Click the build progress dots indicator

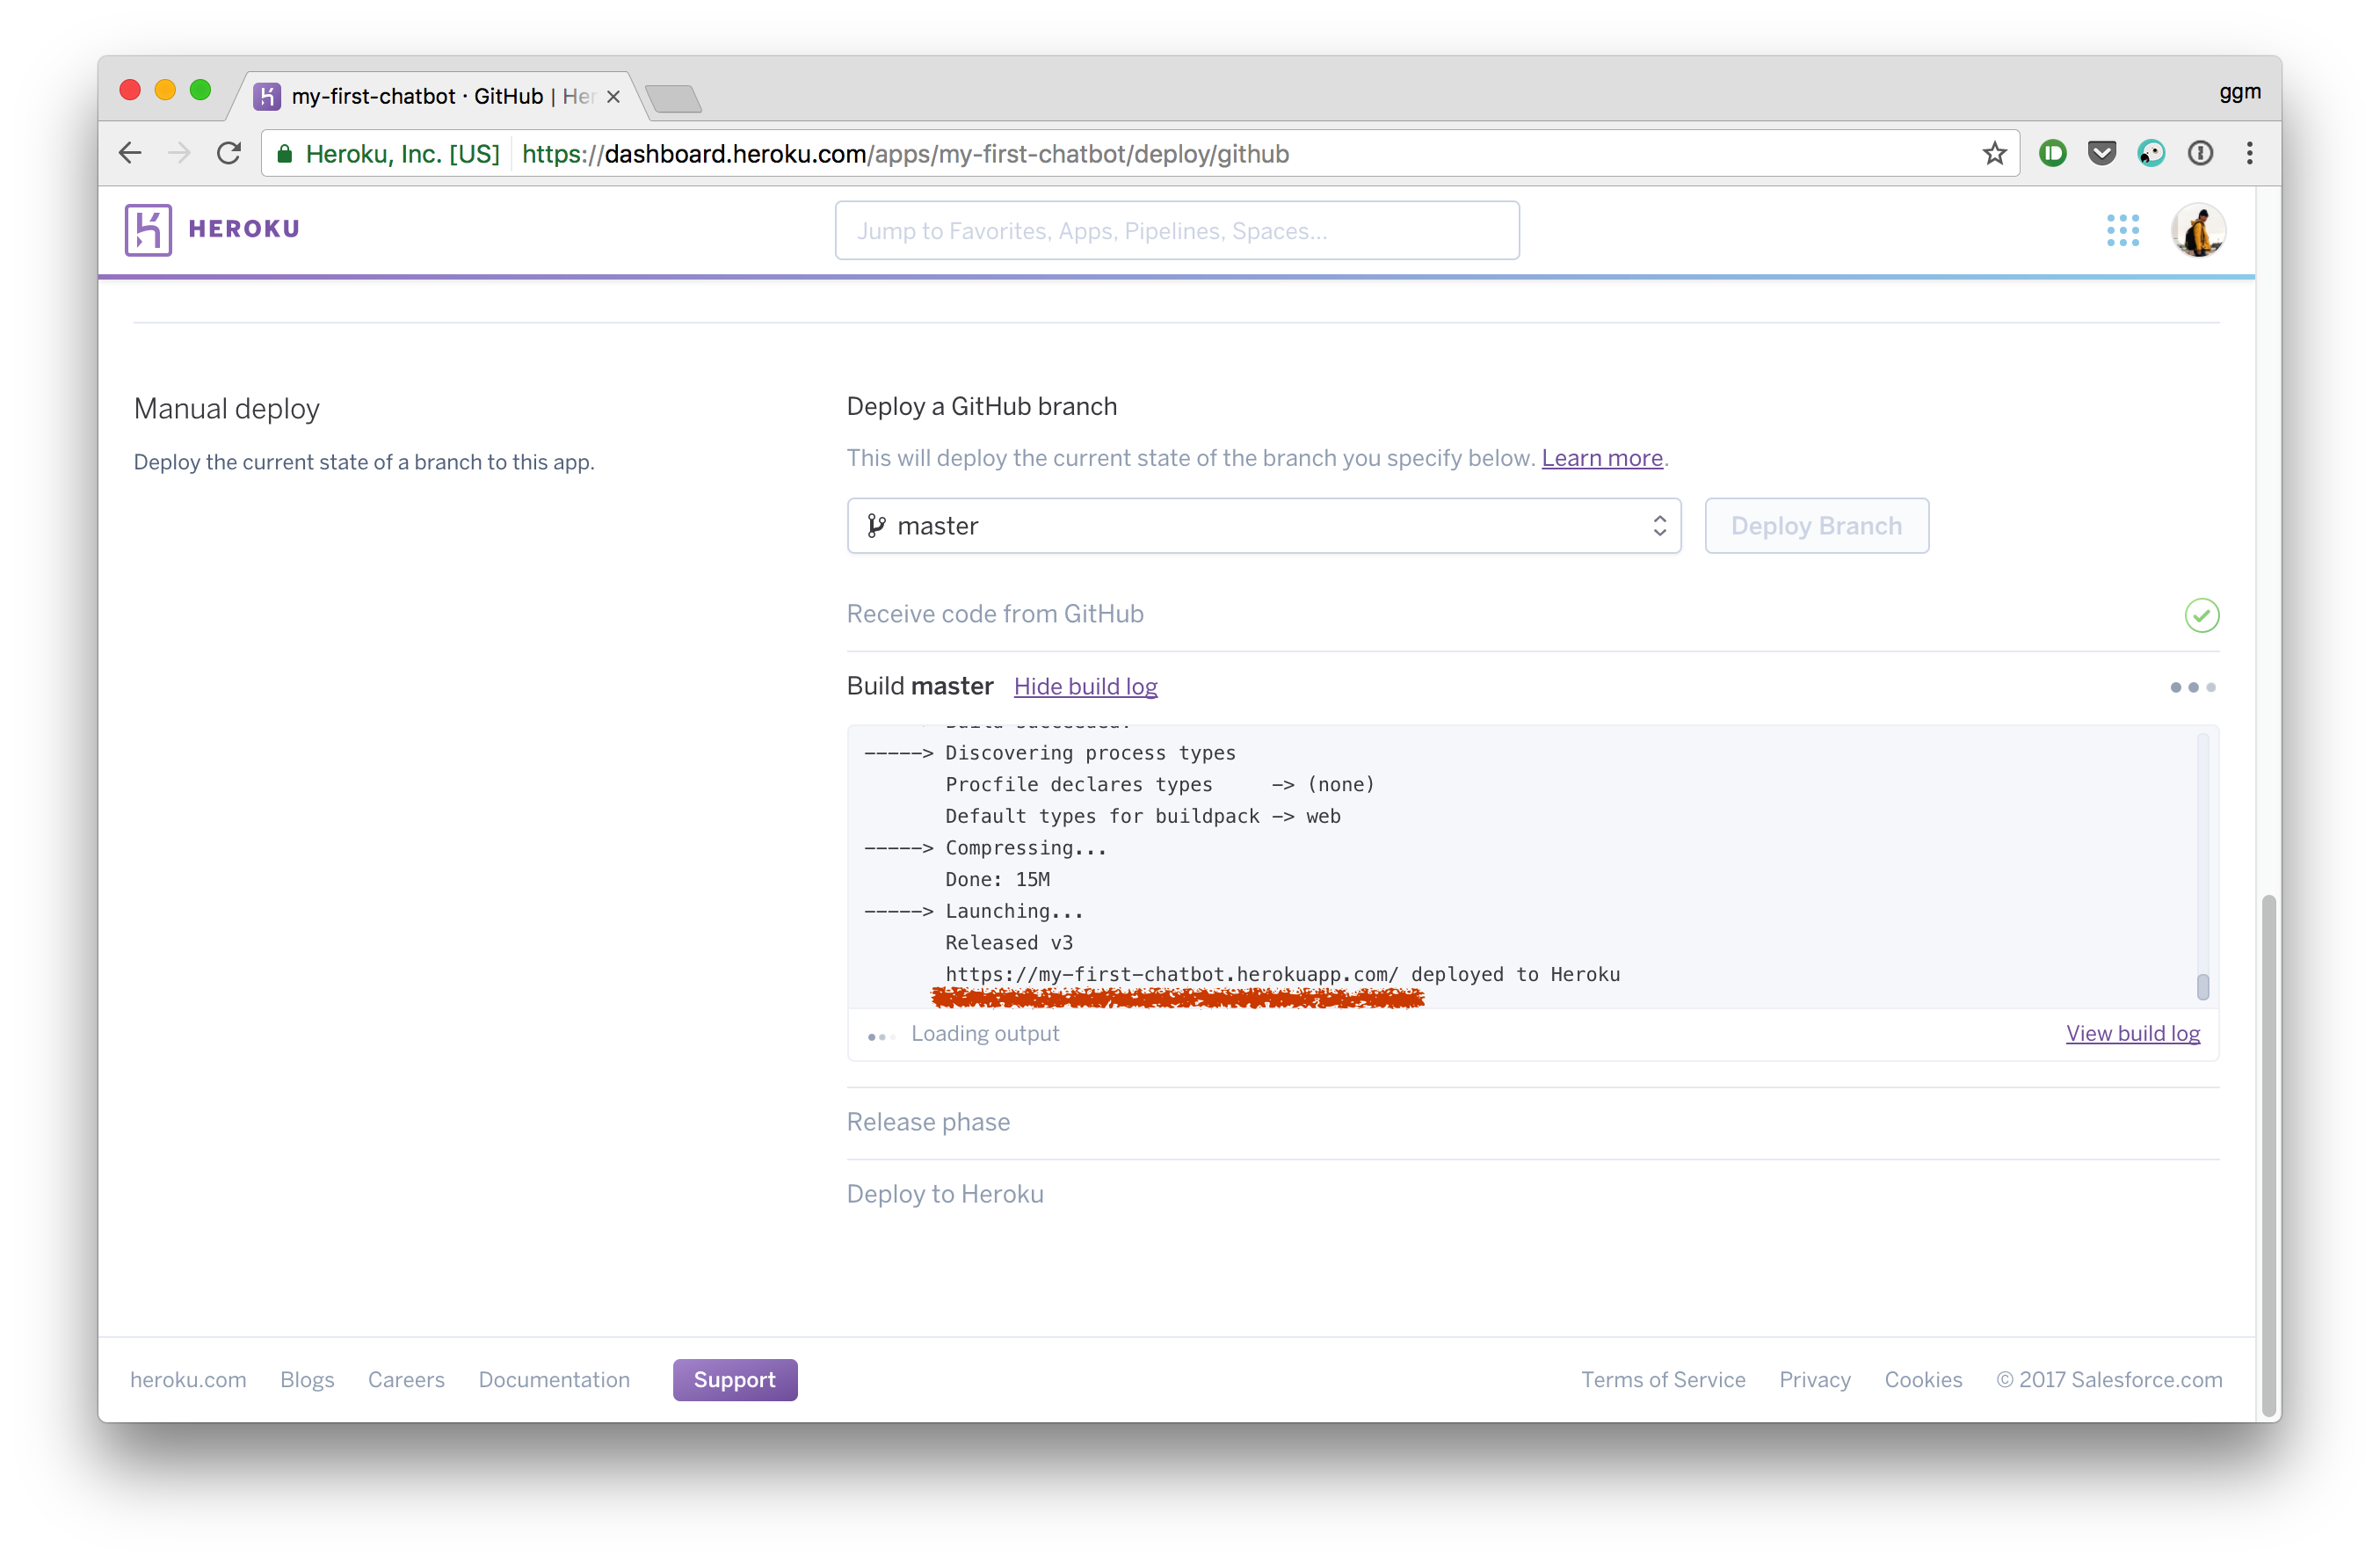pos(2193,687)
